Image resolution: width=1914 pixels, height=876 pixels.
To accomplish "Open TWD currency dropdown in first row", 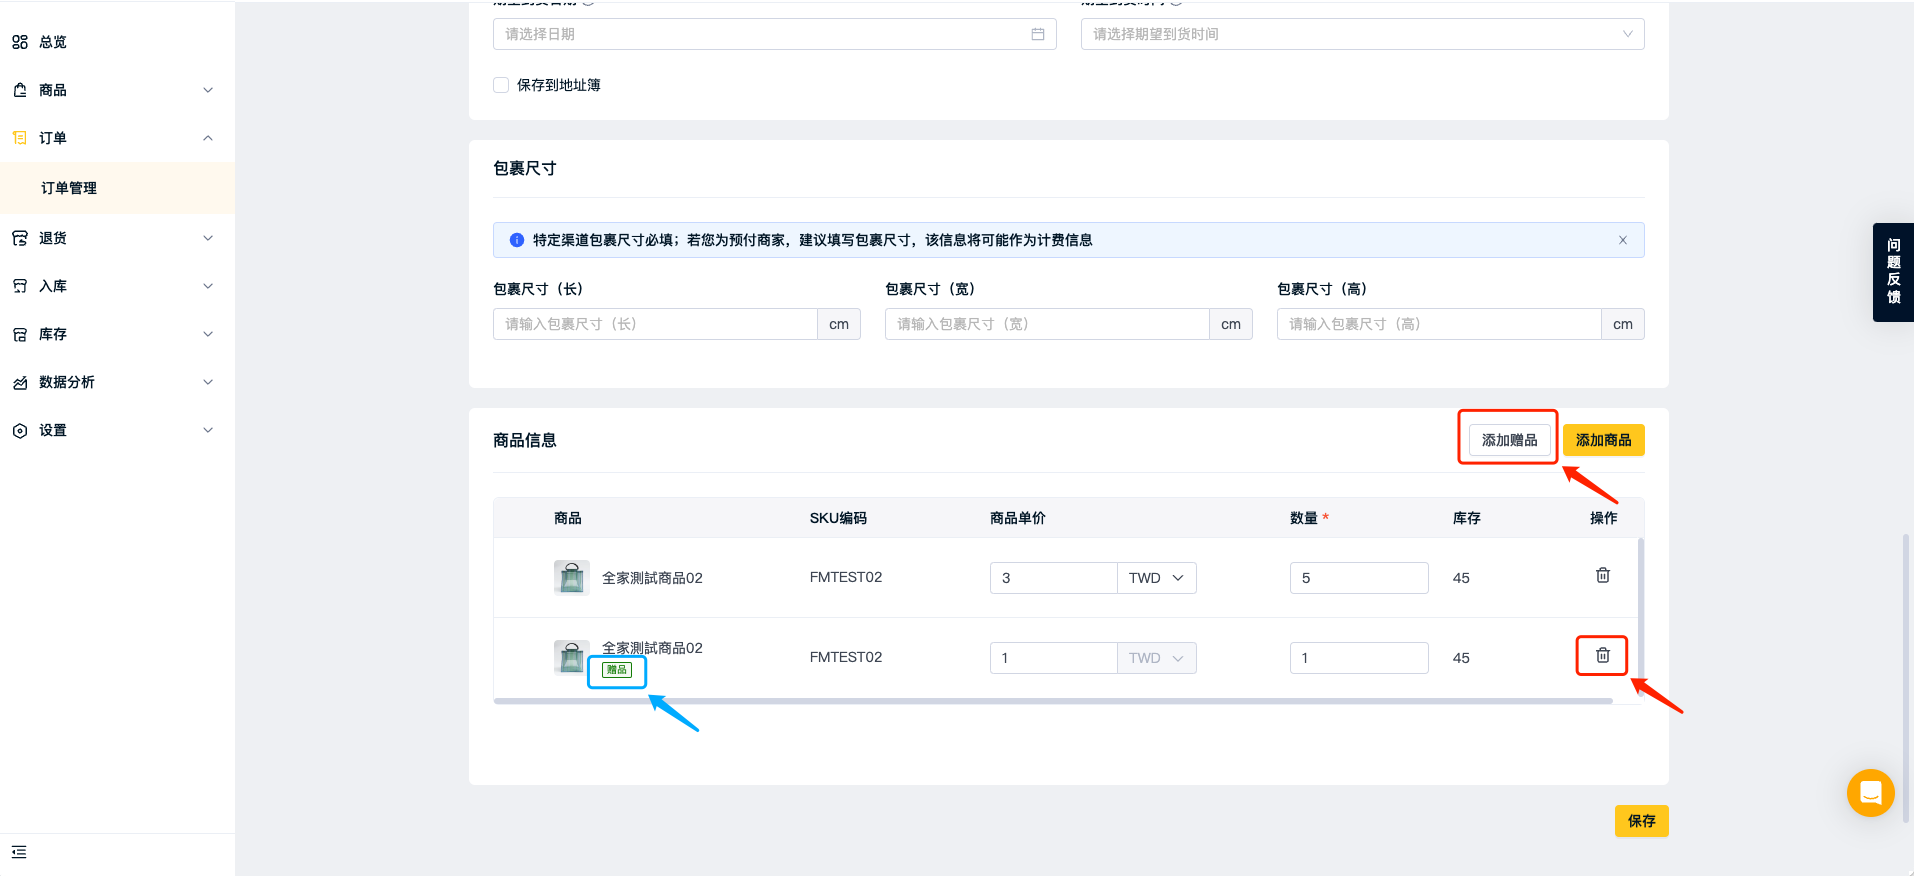I will pos(1156,578).
